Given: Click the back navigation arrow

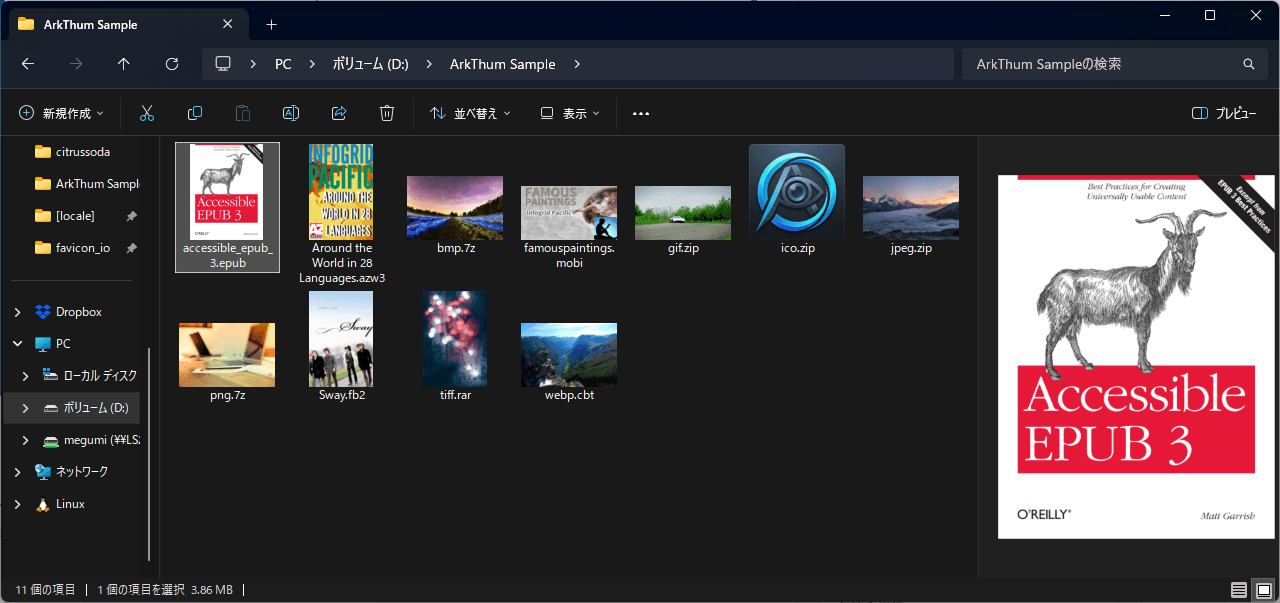Looking at the screenshot, I should coord(27,63).
